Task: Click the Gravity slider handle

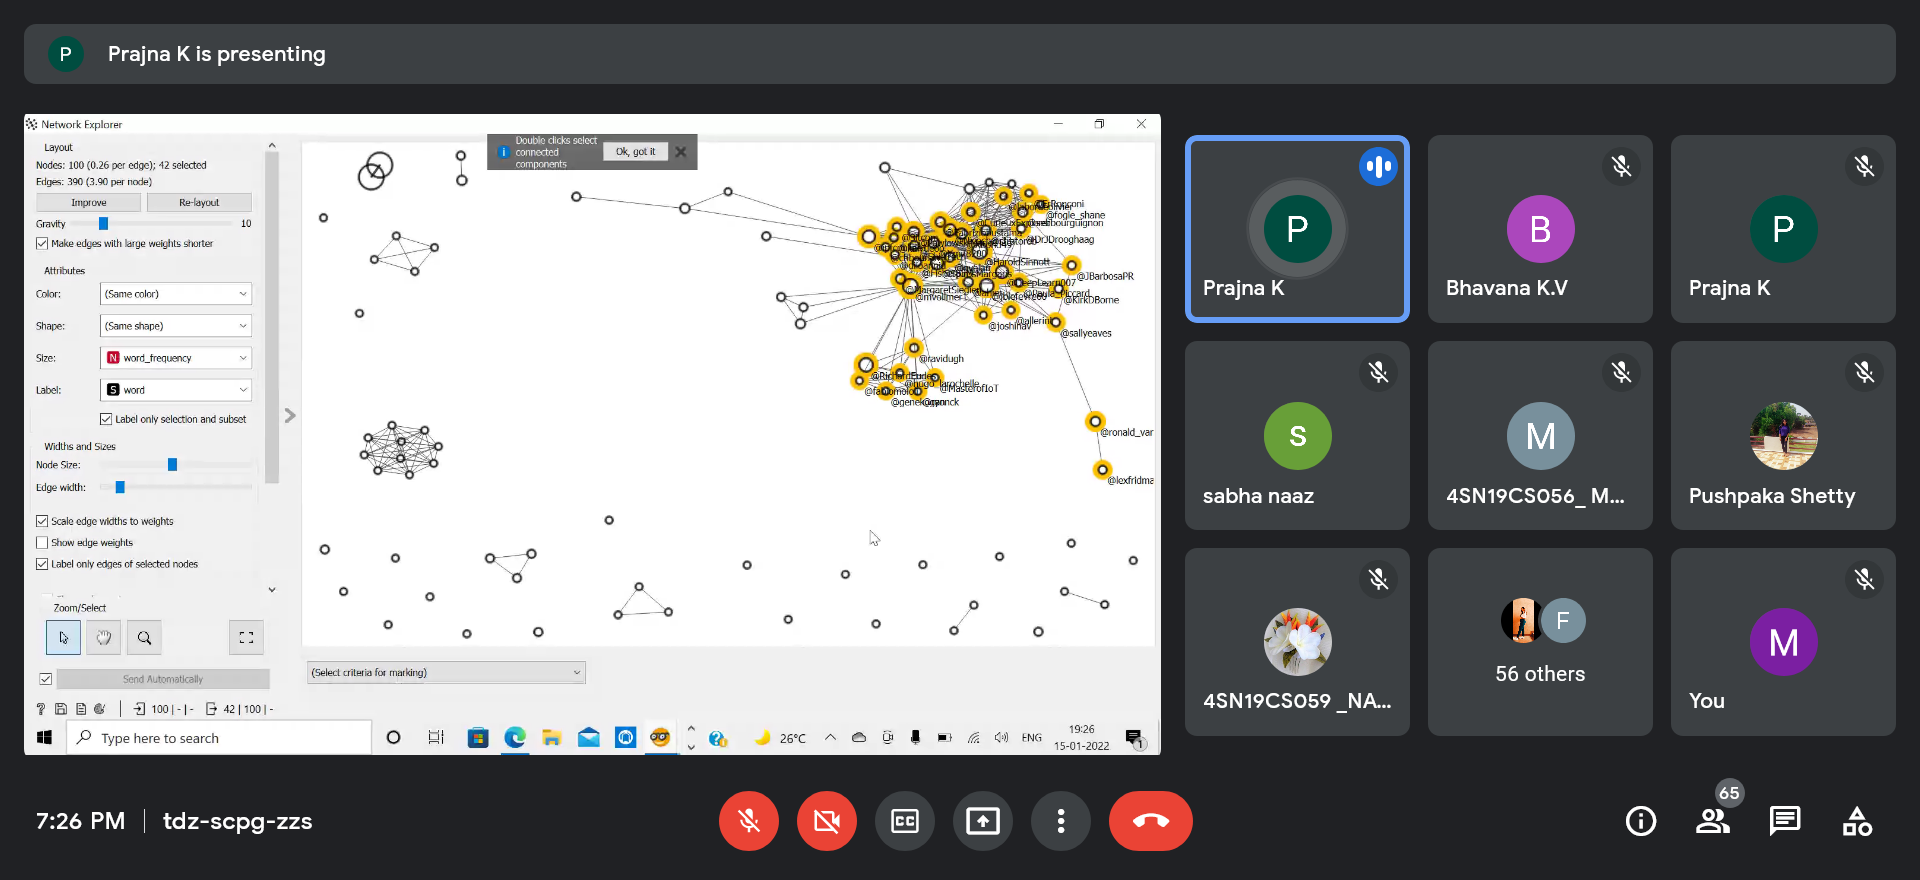Action: point(103,224)
